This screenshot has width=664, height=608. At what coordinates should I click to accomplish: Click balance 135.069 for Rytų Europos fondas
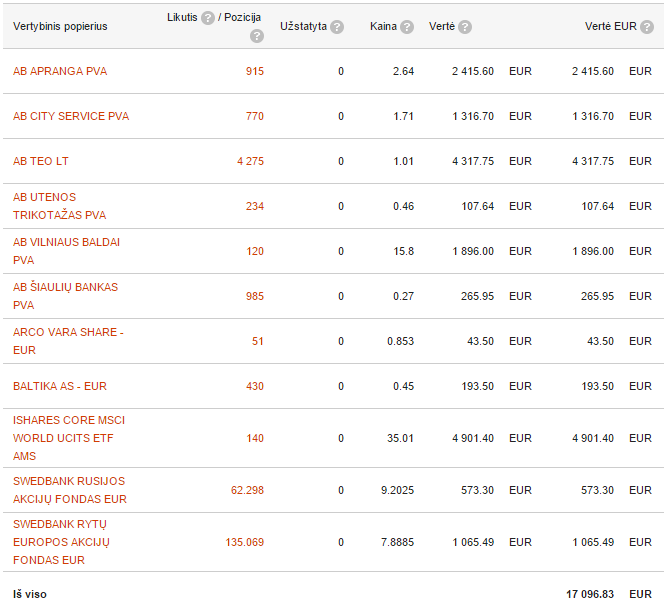pos(245,542)
